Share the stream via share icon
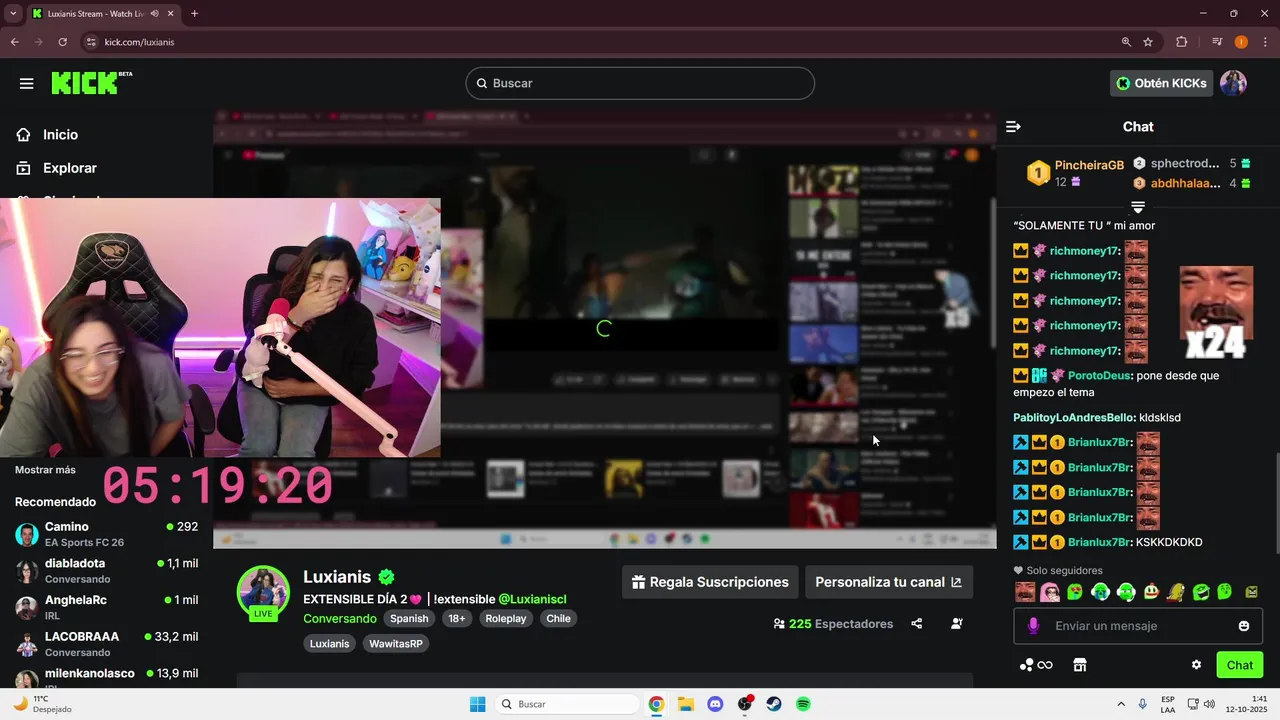The width and height of the screenshot is (1280, 720). pos(916,624)
